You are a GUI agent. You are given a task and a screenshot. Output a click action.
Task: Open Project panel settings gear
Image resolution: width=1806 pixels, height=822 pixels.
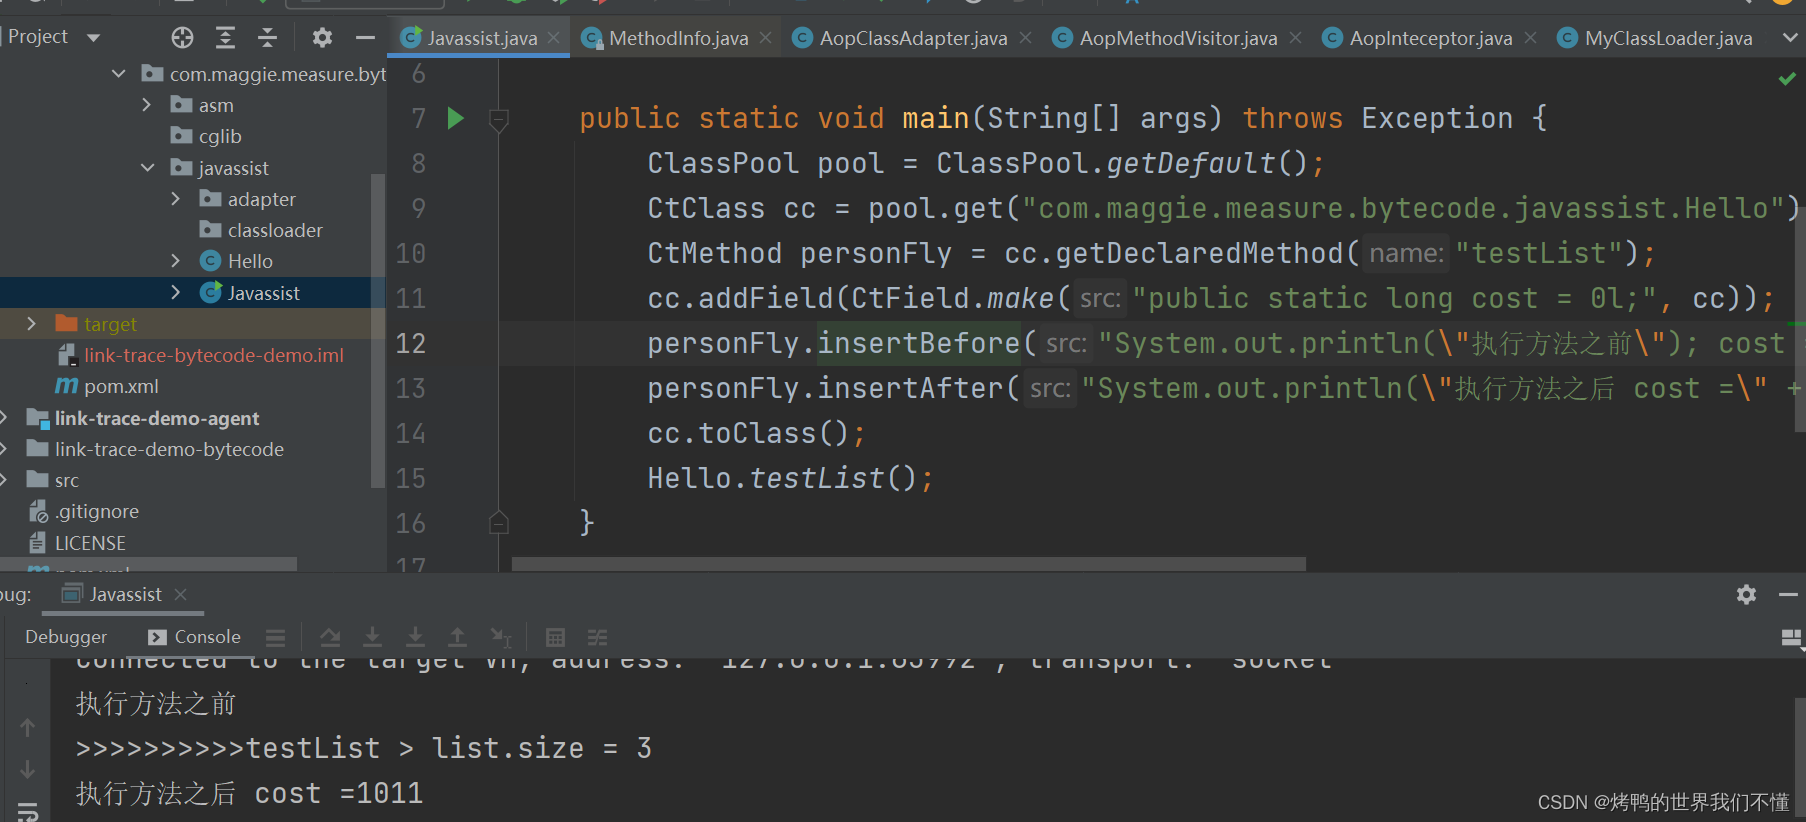click(322, 38)
